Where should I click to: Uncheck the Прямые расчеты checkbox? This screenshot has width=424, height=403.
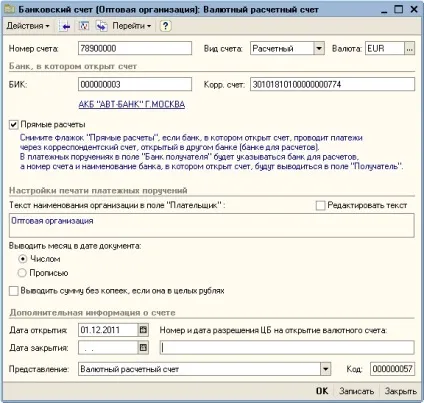pyautogui.click(x=13, y=125)
